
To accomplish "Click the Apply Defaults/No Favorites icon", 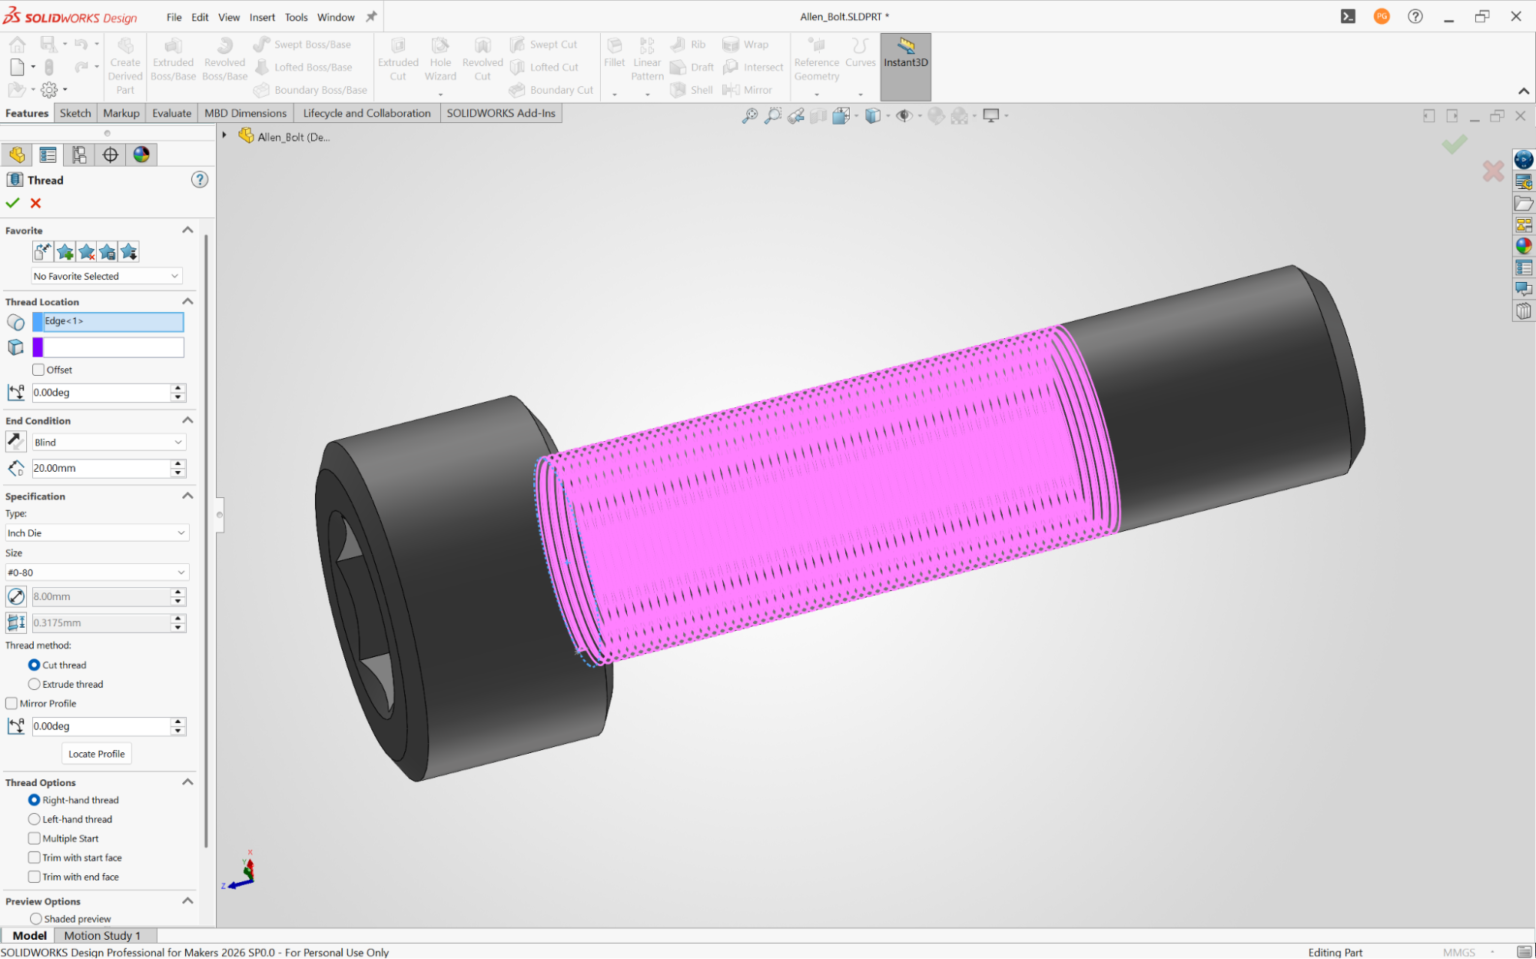I will click(43, 252).
